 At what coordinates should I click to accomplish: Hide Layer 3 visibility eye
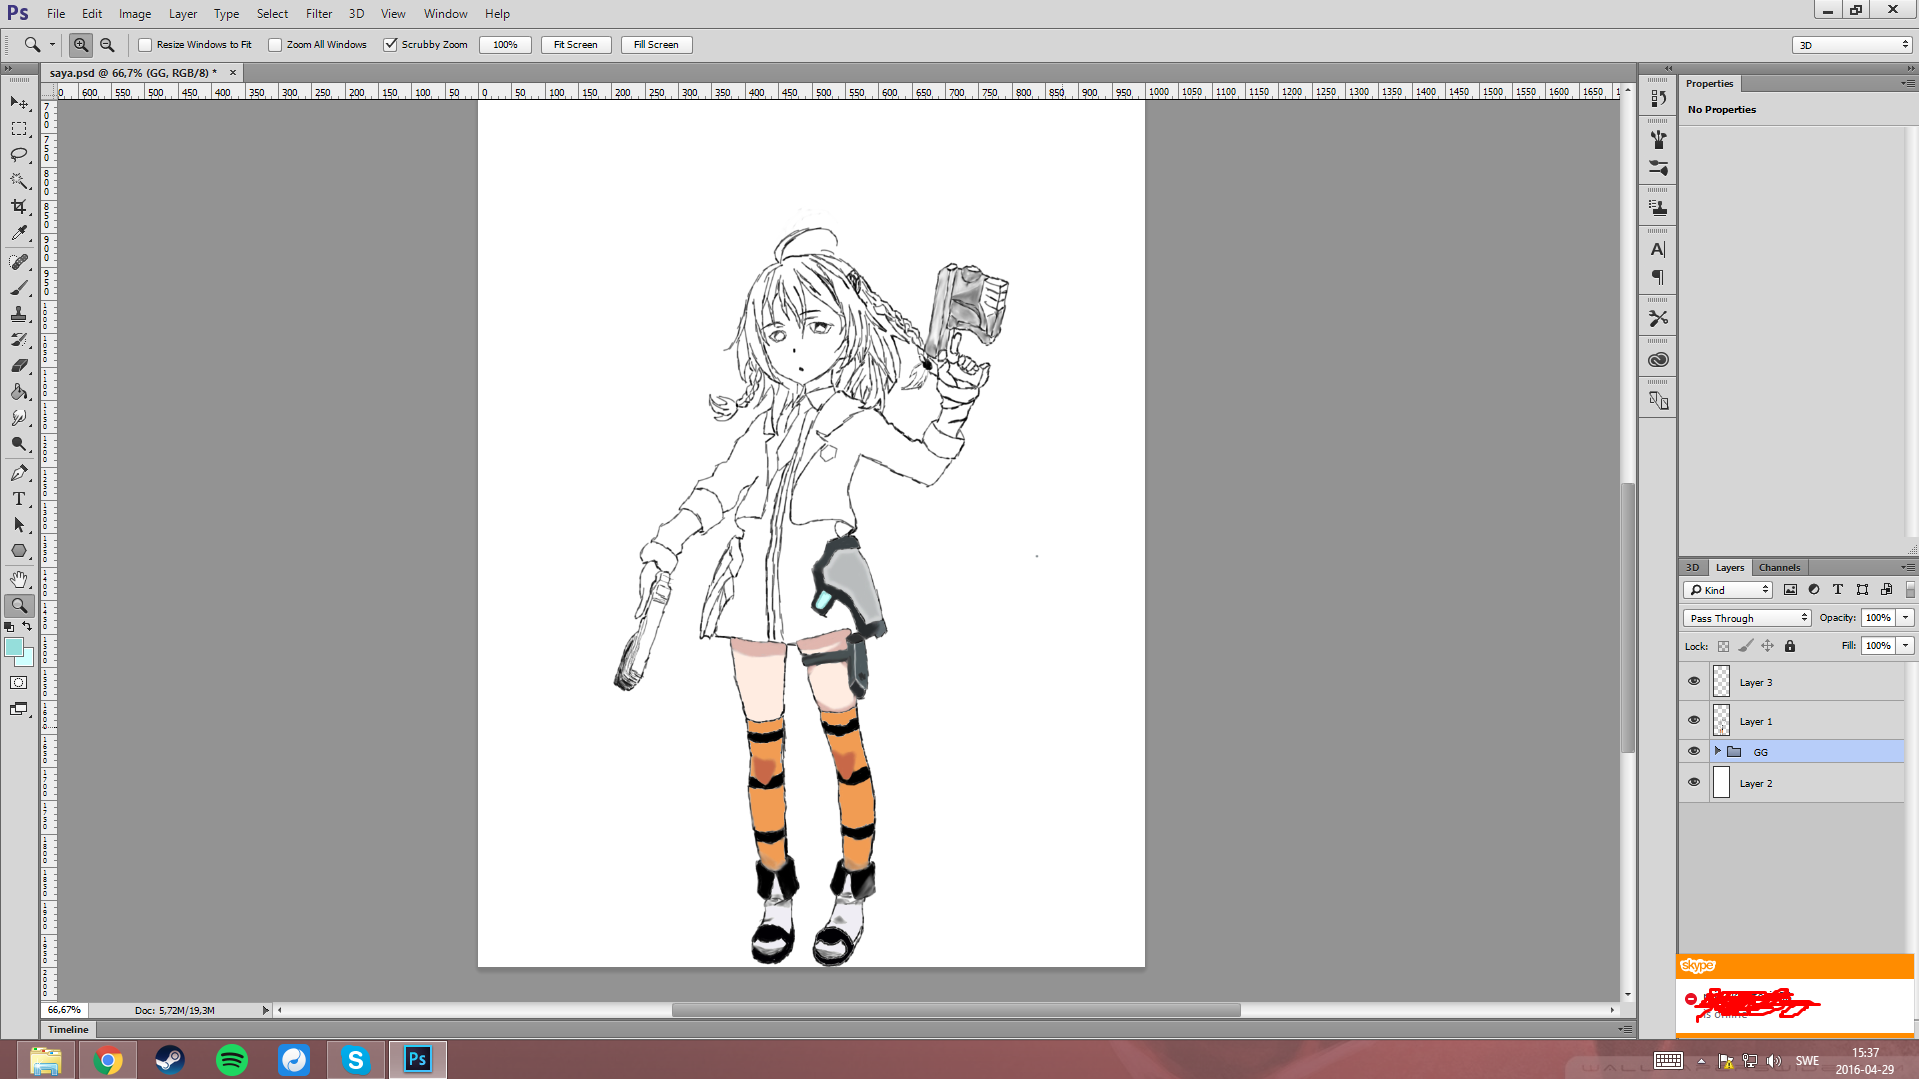tap(1694, 682)
